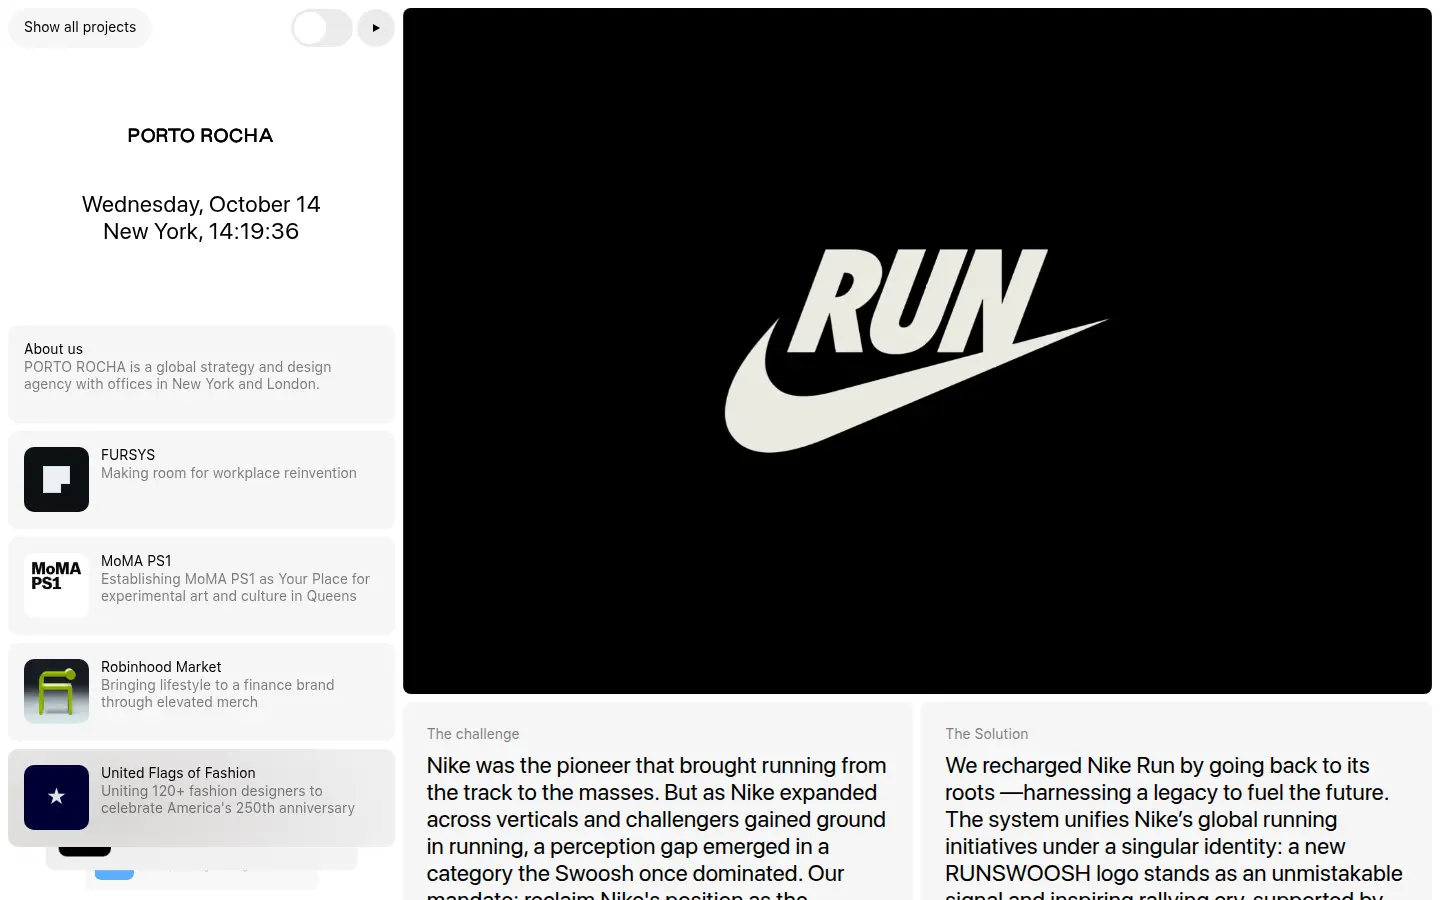Image resolution: width=1440 pixels, height=900 pixels.
Task: Click the New York time display
Action: 201,231
